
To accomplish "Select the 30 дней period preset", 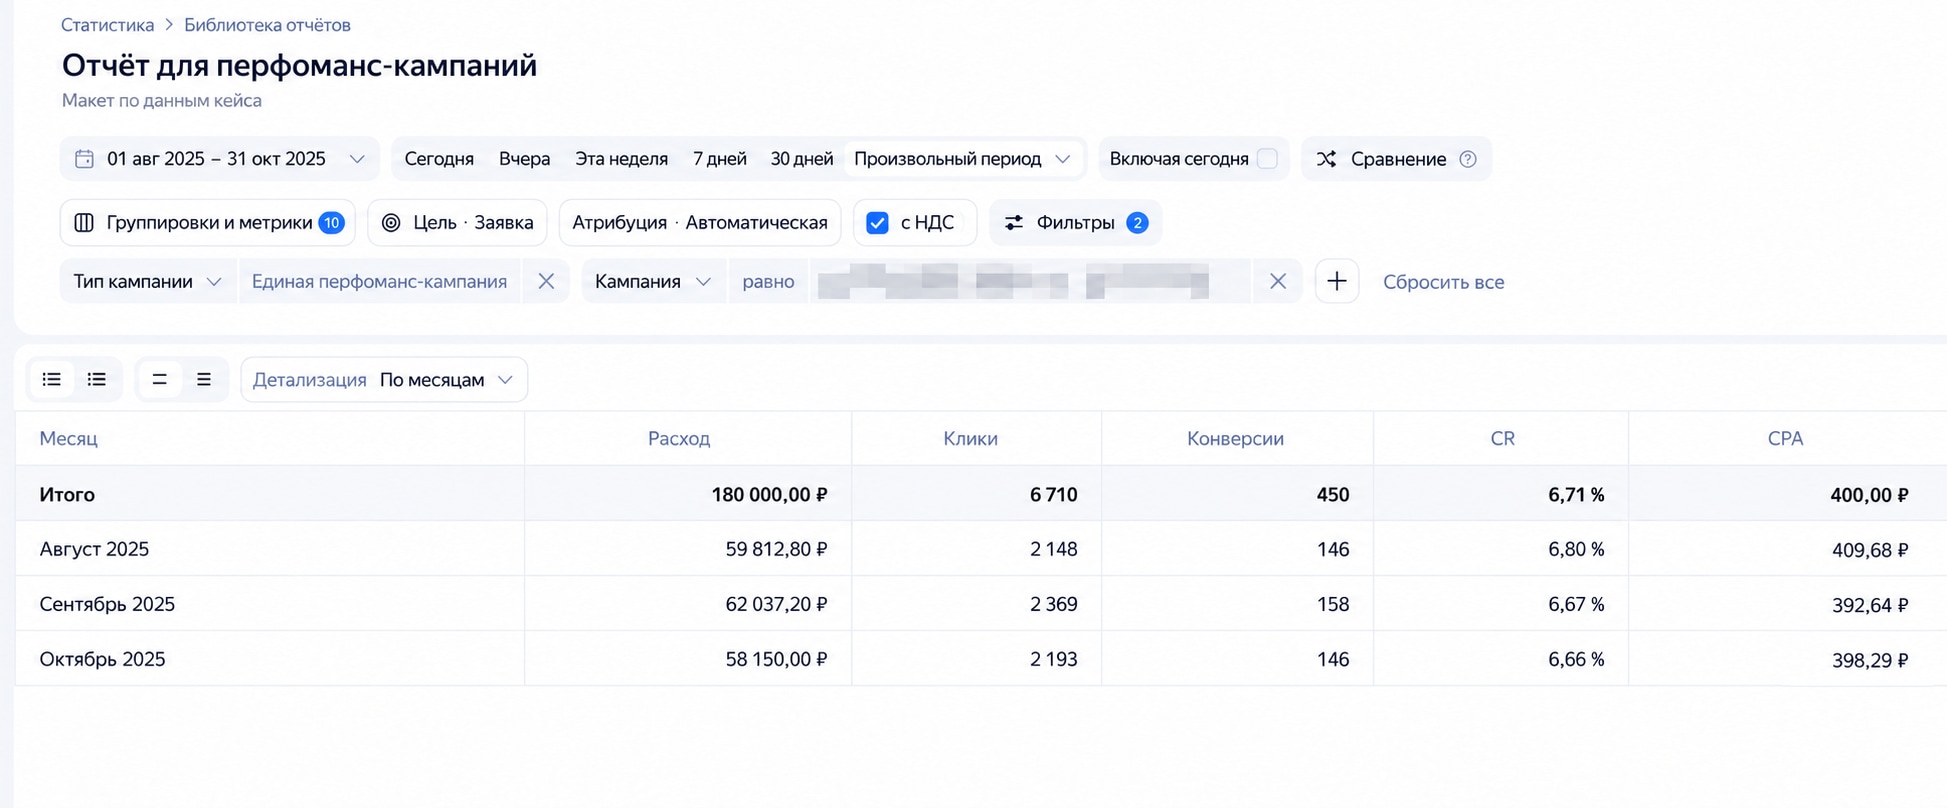I will pyautogui.click(x=802, y=159).
